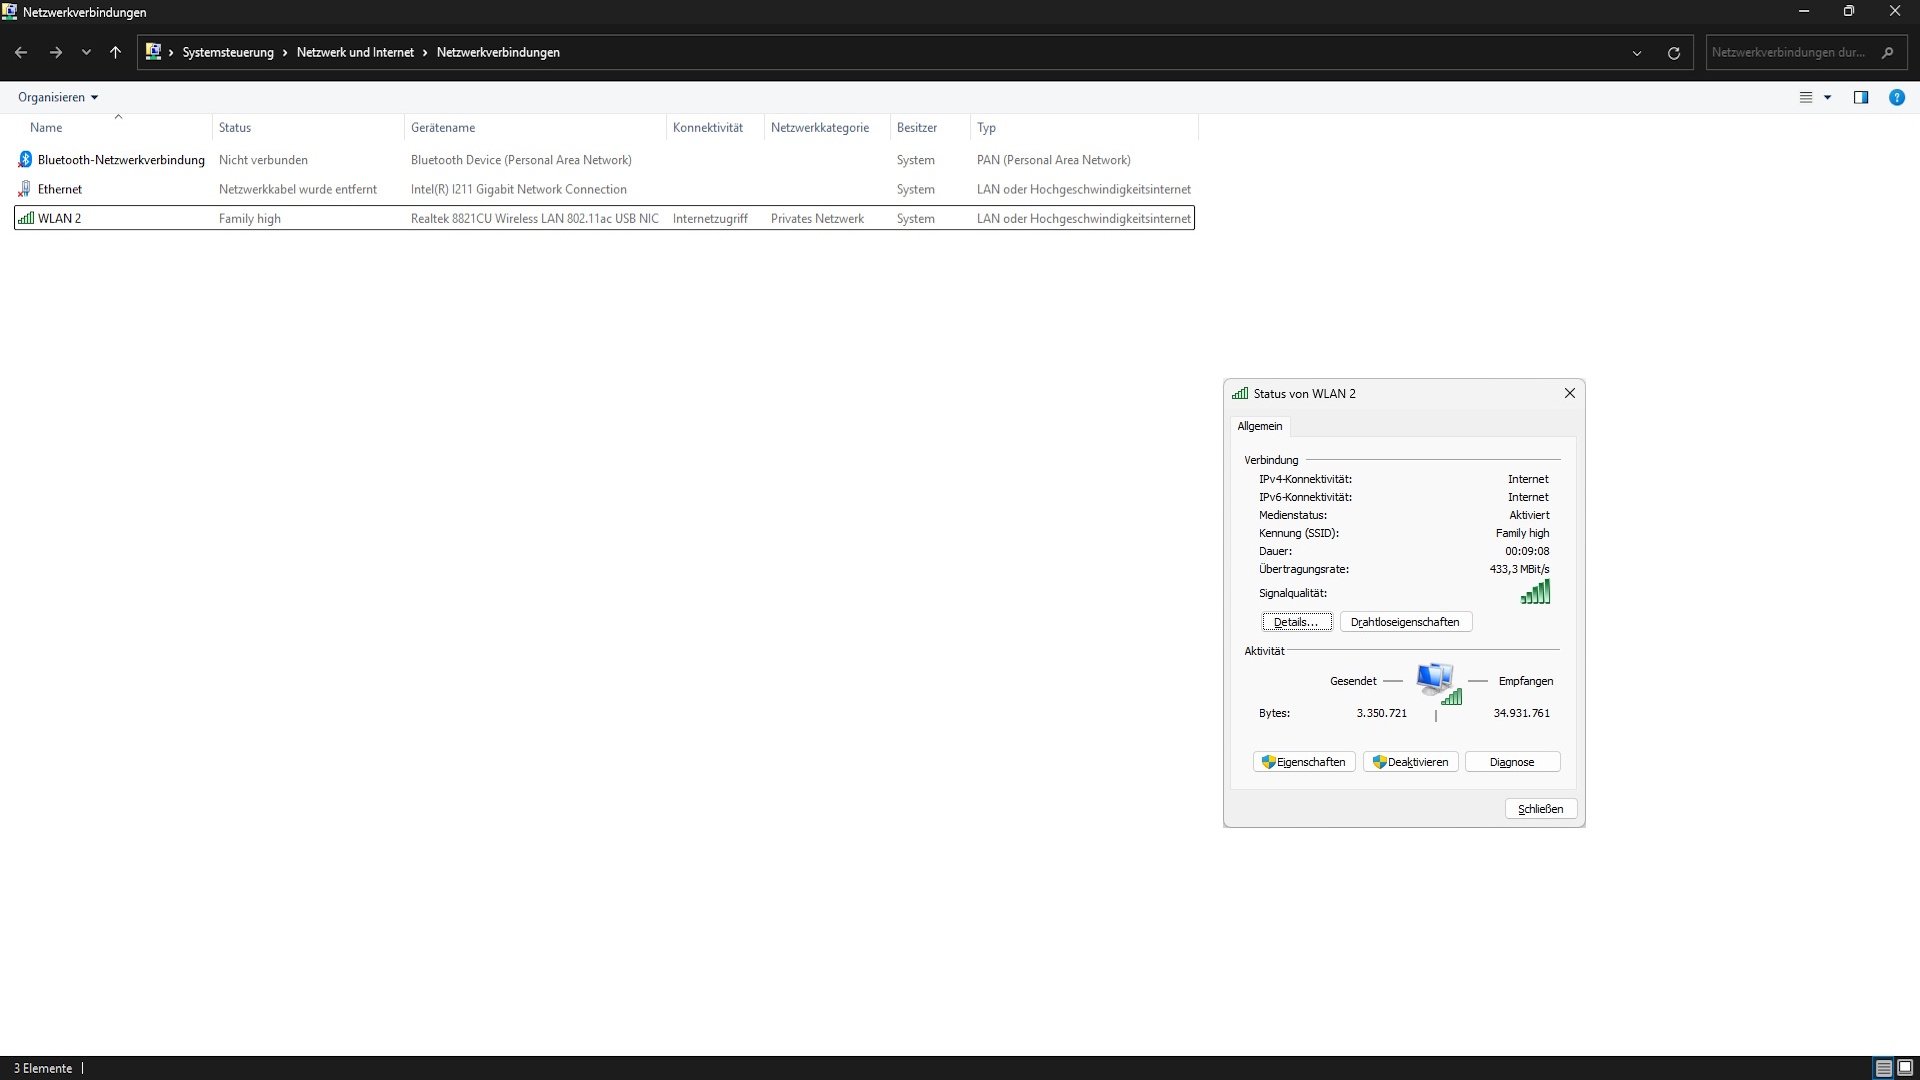The image size is (1920, 1080).
Task: Switch to details view in status bar
Action: coord(1883,1068)
